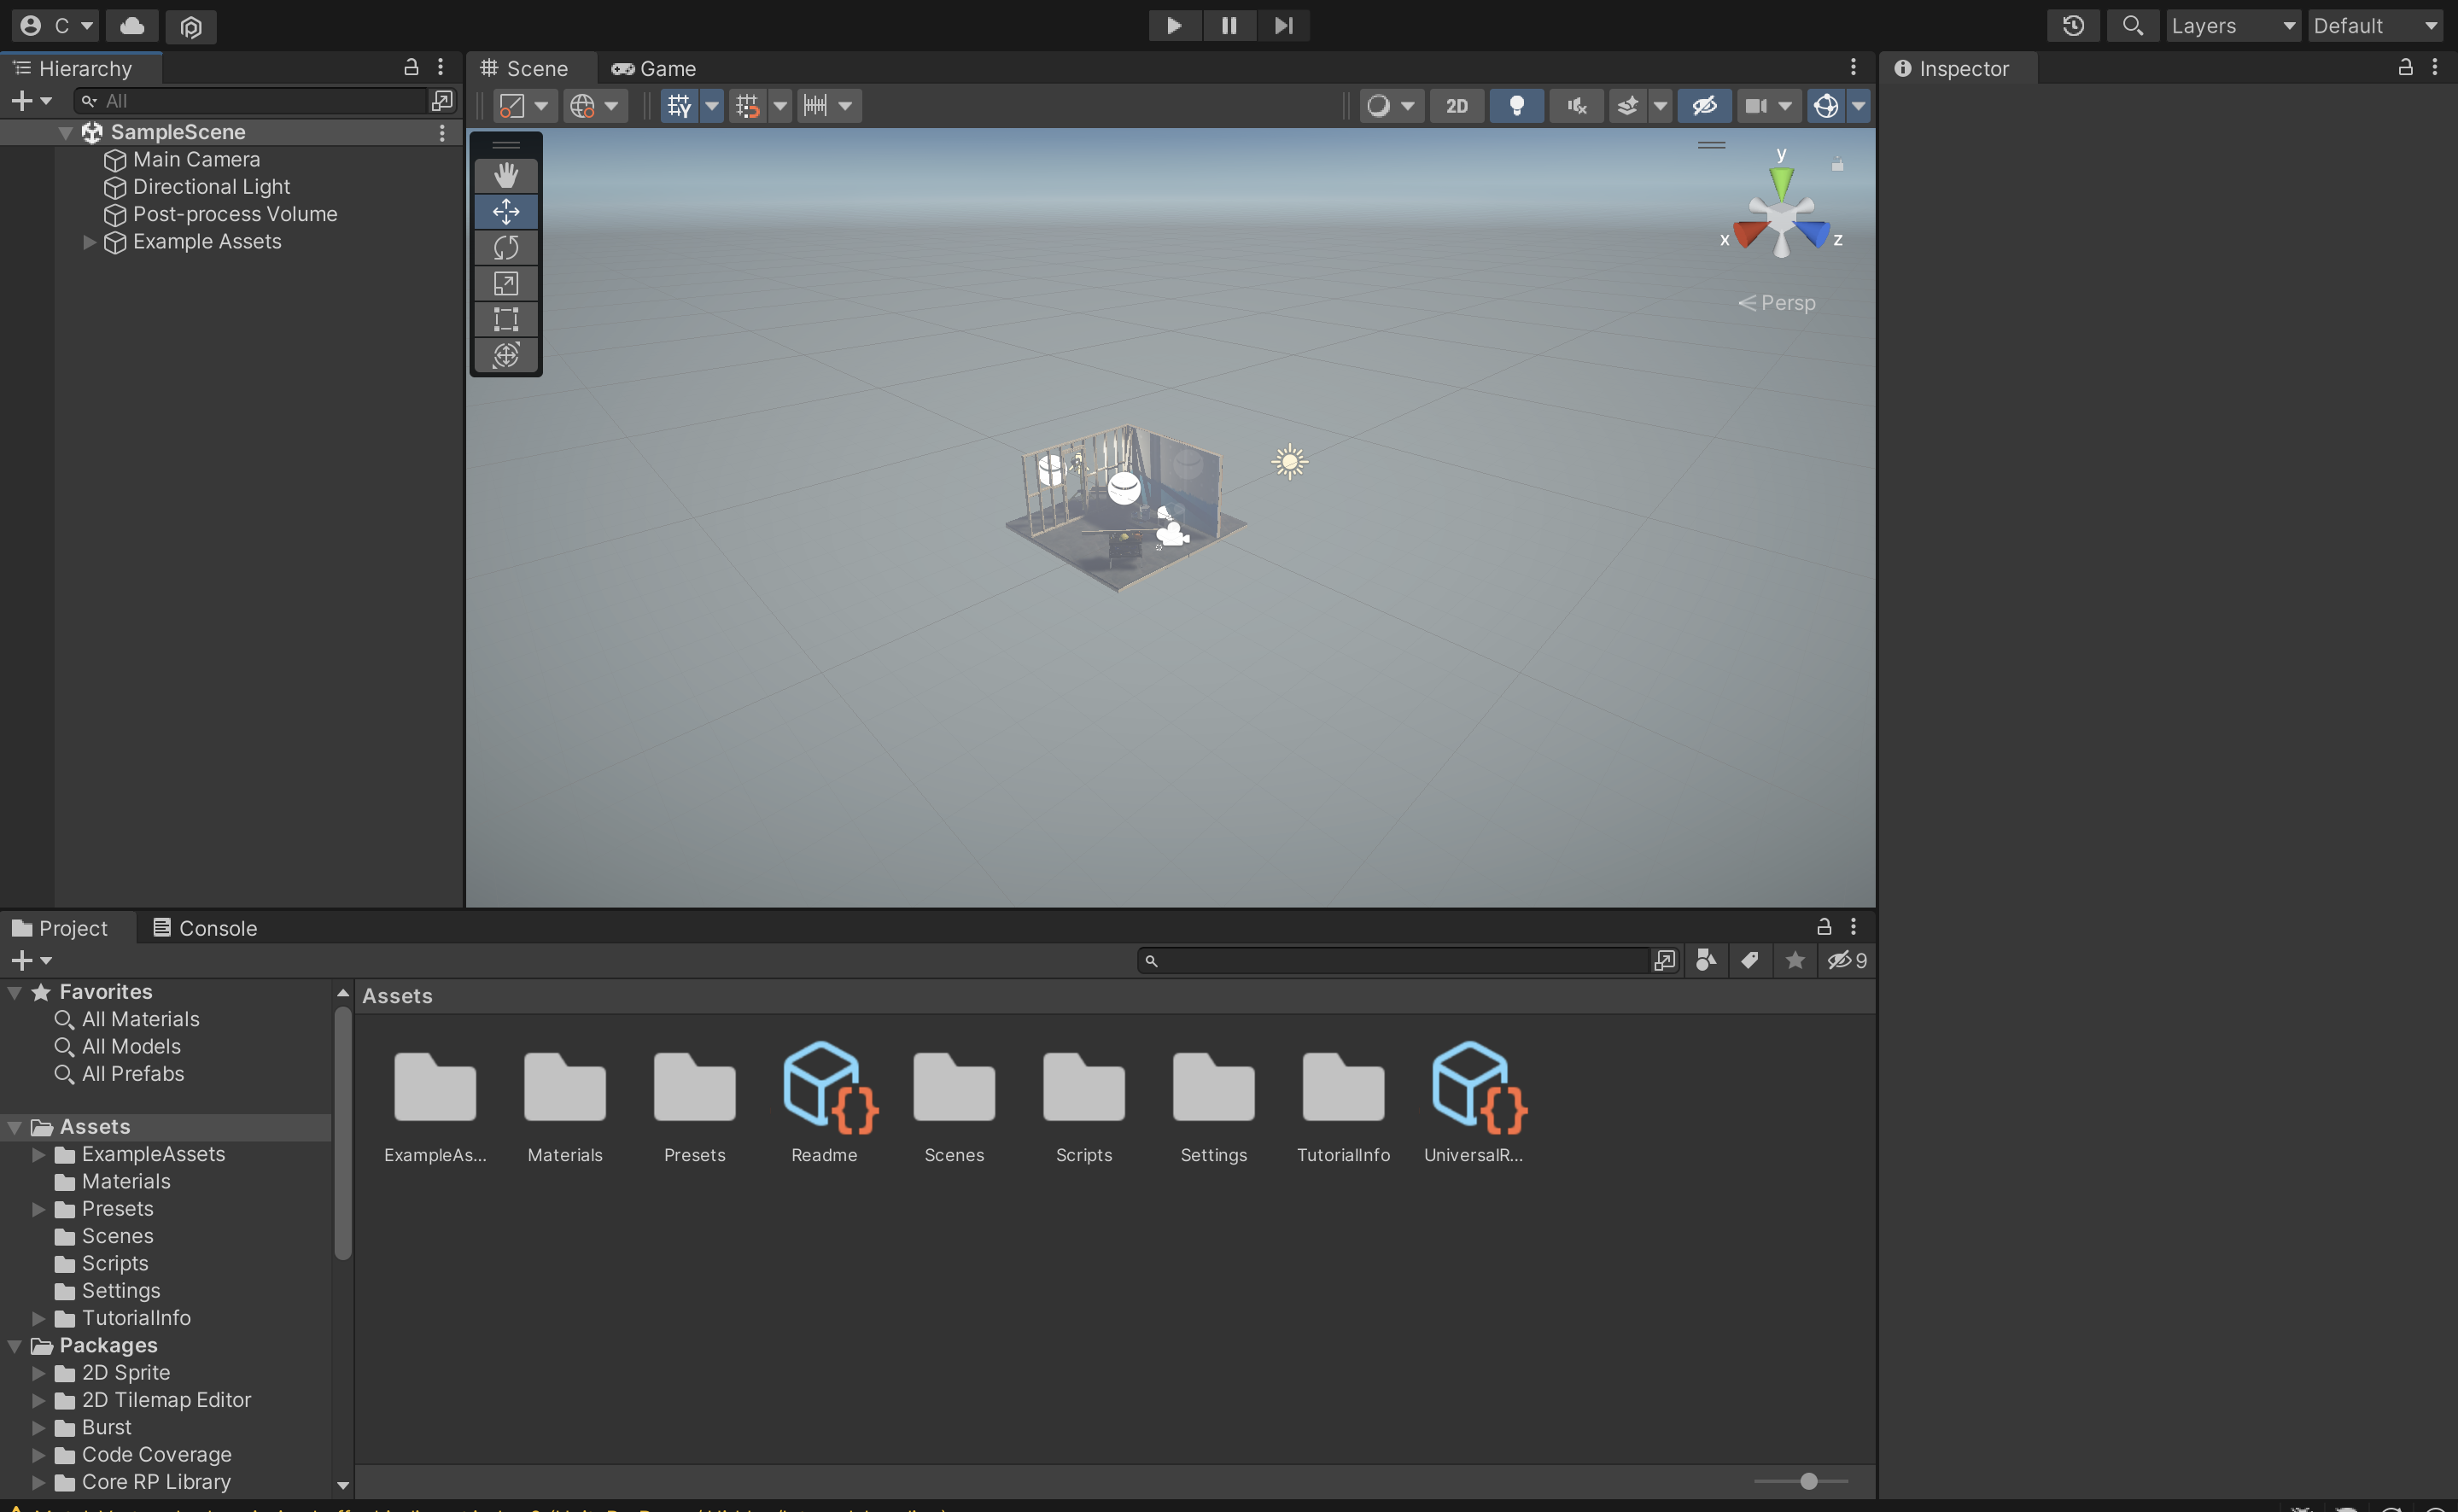Toggle hidden packages visibility count 9

(x=1847, y=961)
